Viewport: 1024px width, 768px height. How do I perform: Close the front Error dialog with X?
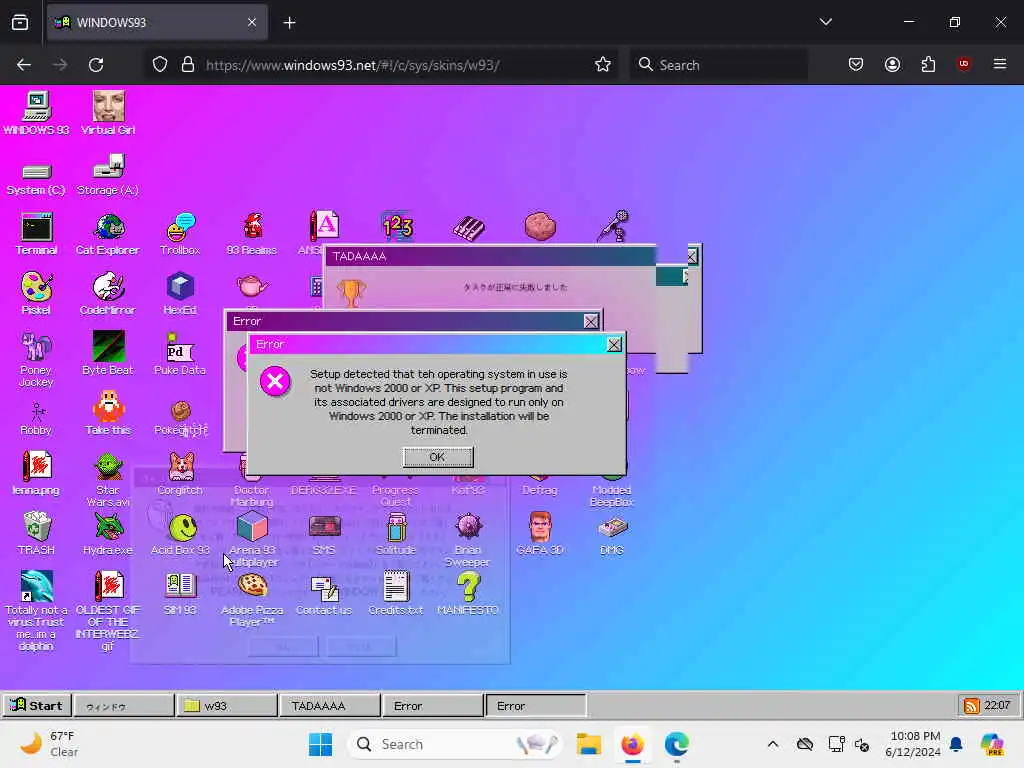pos(614,345)
